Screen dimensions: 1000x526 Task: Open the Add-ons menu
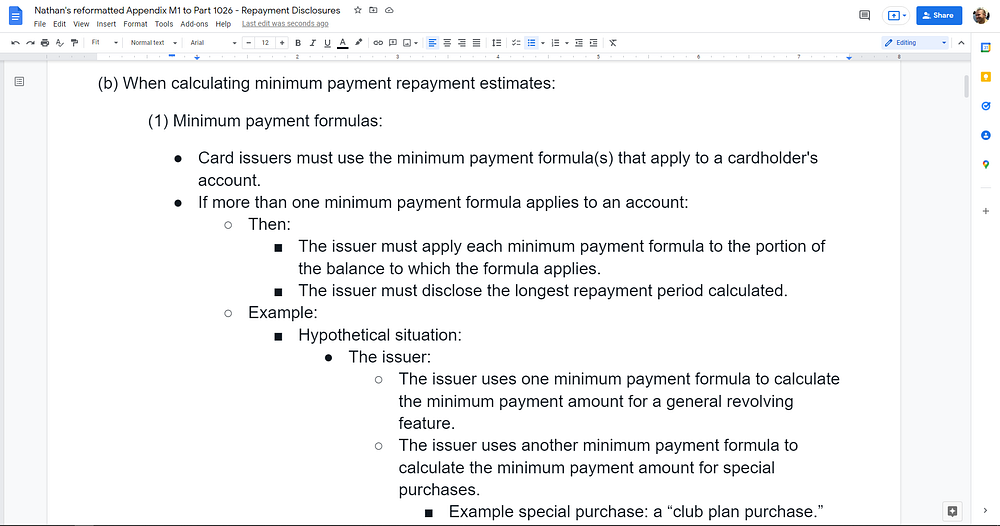point(194,24)
